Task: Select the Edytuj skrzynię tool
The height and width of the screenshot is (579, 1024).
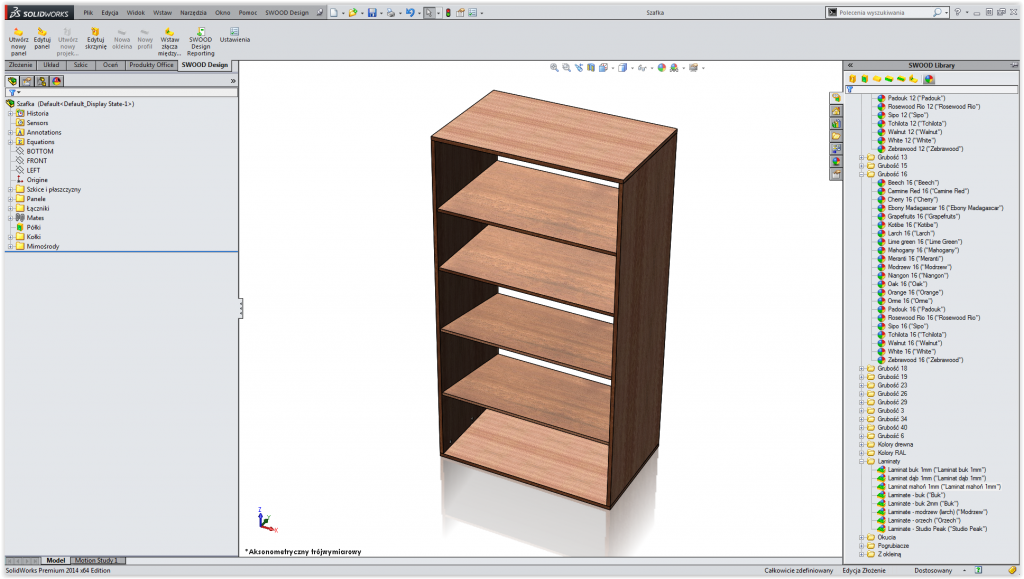Action: coord(96,38)
